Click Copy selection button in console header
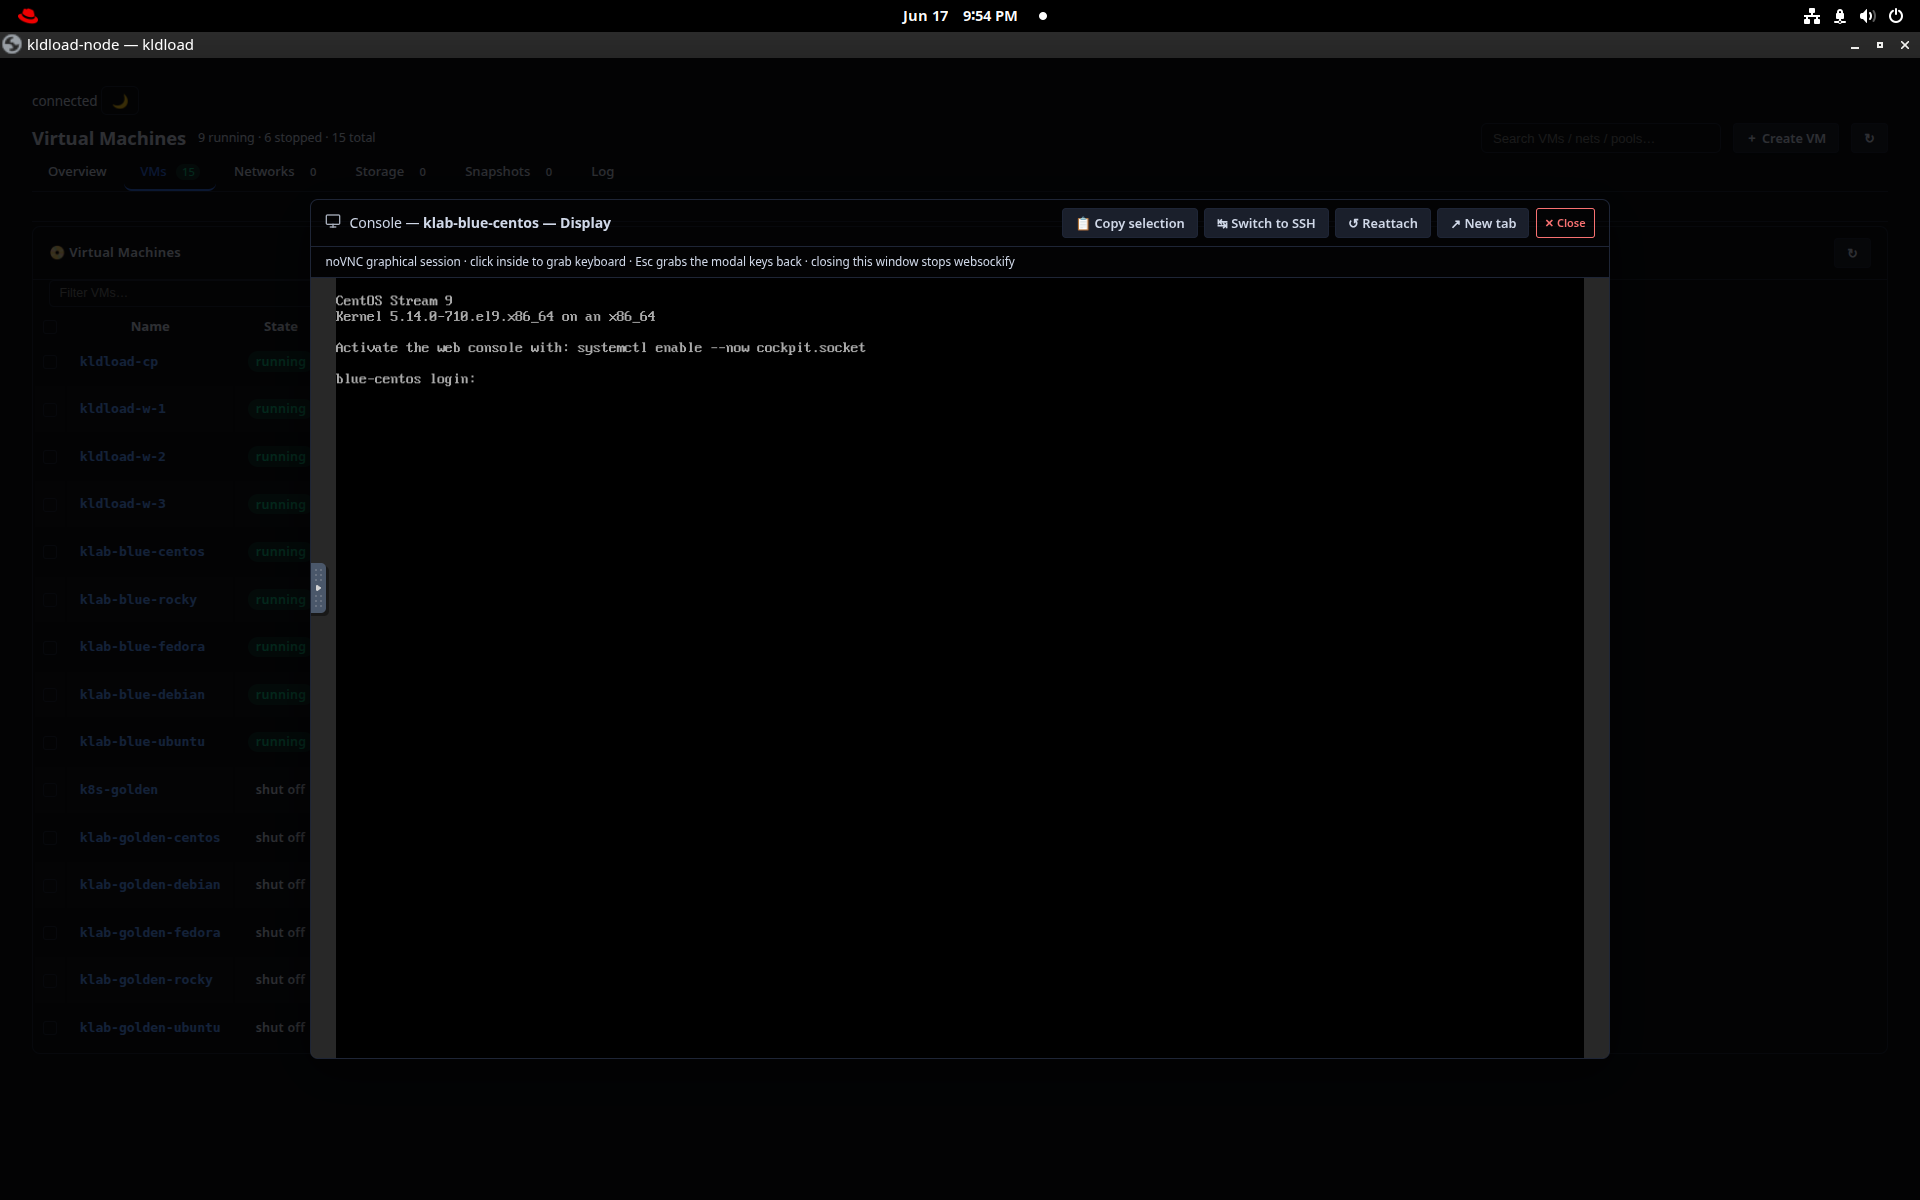 click(1129, 223)
